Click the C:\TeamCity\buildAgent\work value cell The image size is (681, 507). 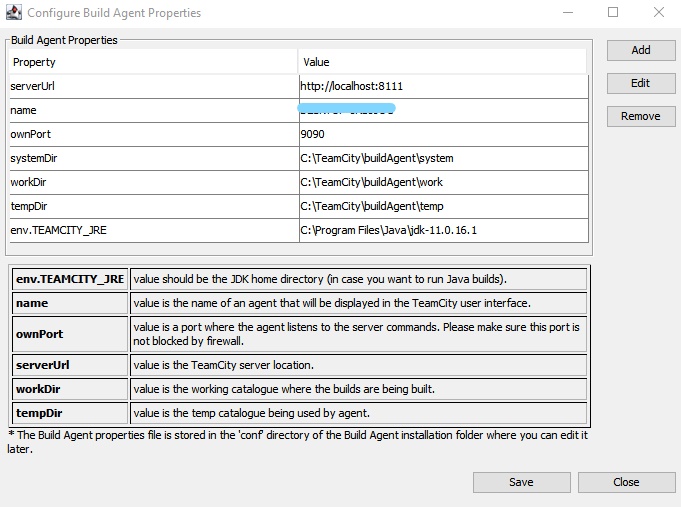[x=443, y=182]
